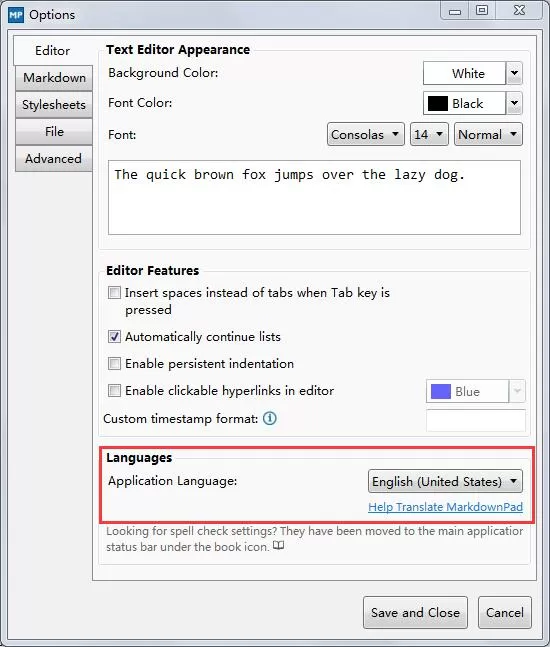
Task: Click the Cancel button
Action: pyautogui.click(x=505, y=612)
